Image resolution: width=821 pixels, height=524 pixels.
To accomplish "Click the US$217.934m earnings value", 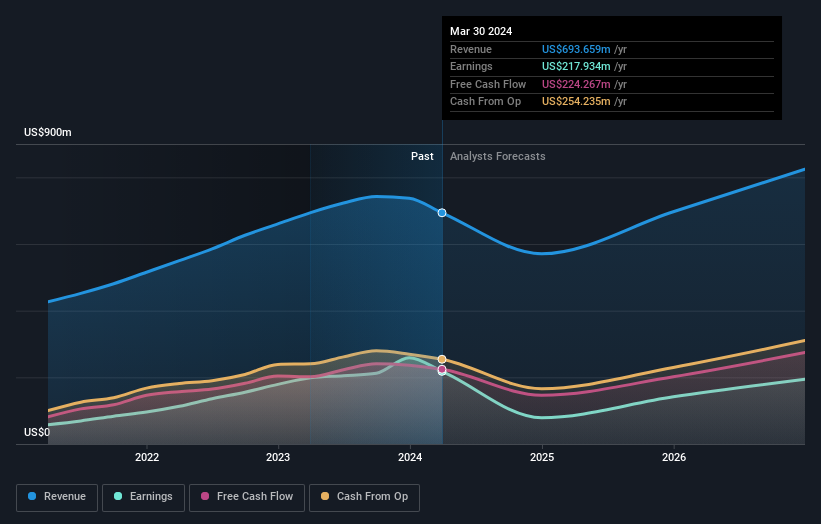I will coord(576,66).
